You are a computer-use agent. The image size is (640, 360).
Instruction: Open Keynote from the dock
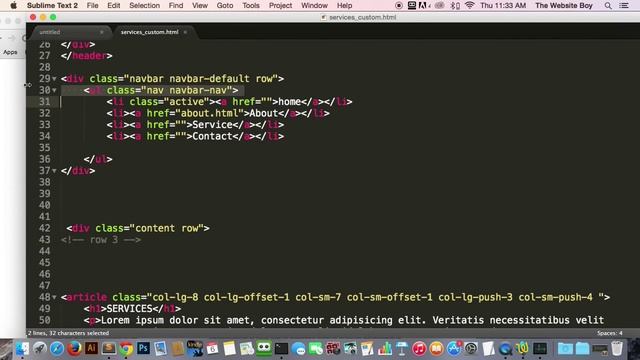pos(402,348)
